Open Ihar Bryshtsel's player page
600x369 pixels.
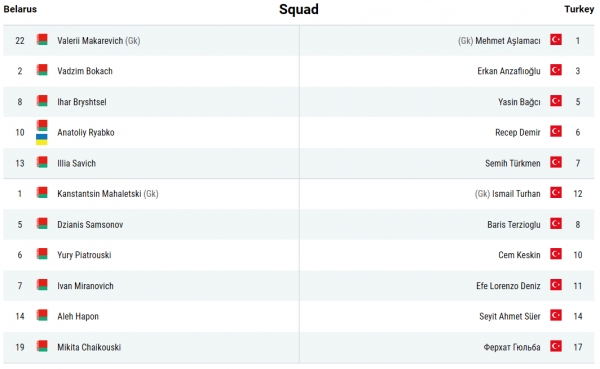[x=82, y=102]
